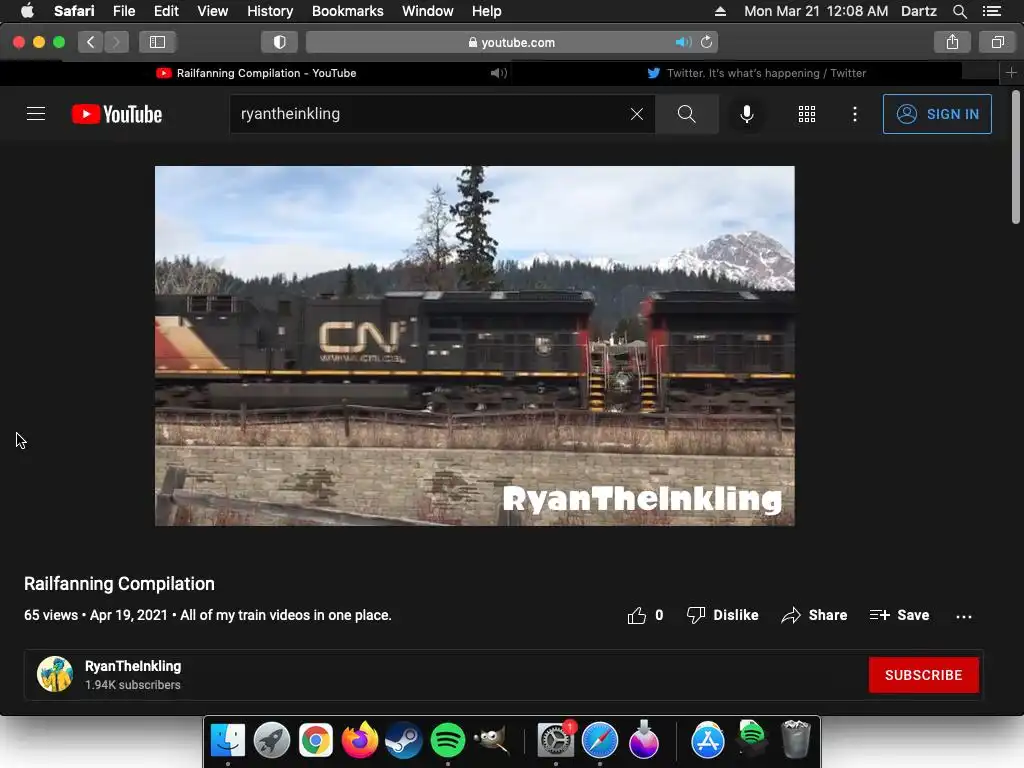Go forward with Safari's forward arrow
The width and height of the screenshot is (1024, 768).
pos(116,42)
